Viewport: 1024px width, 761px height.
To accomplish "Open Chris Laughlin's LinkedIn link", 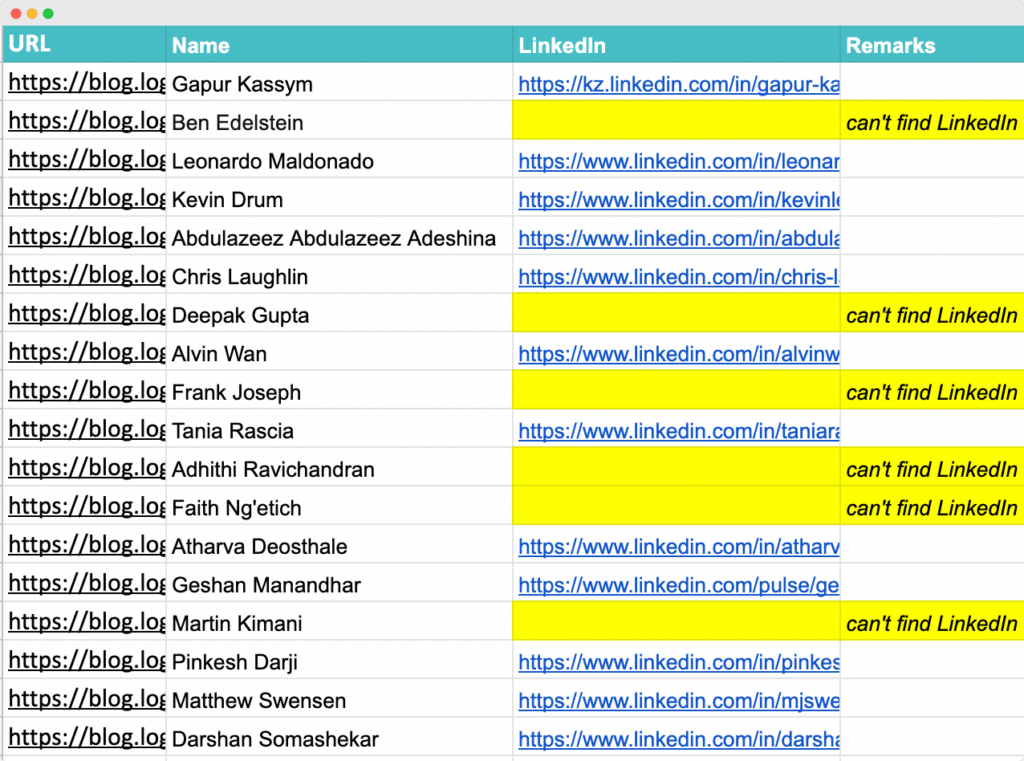I will pyautogui.click(x=679, y=277).
